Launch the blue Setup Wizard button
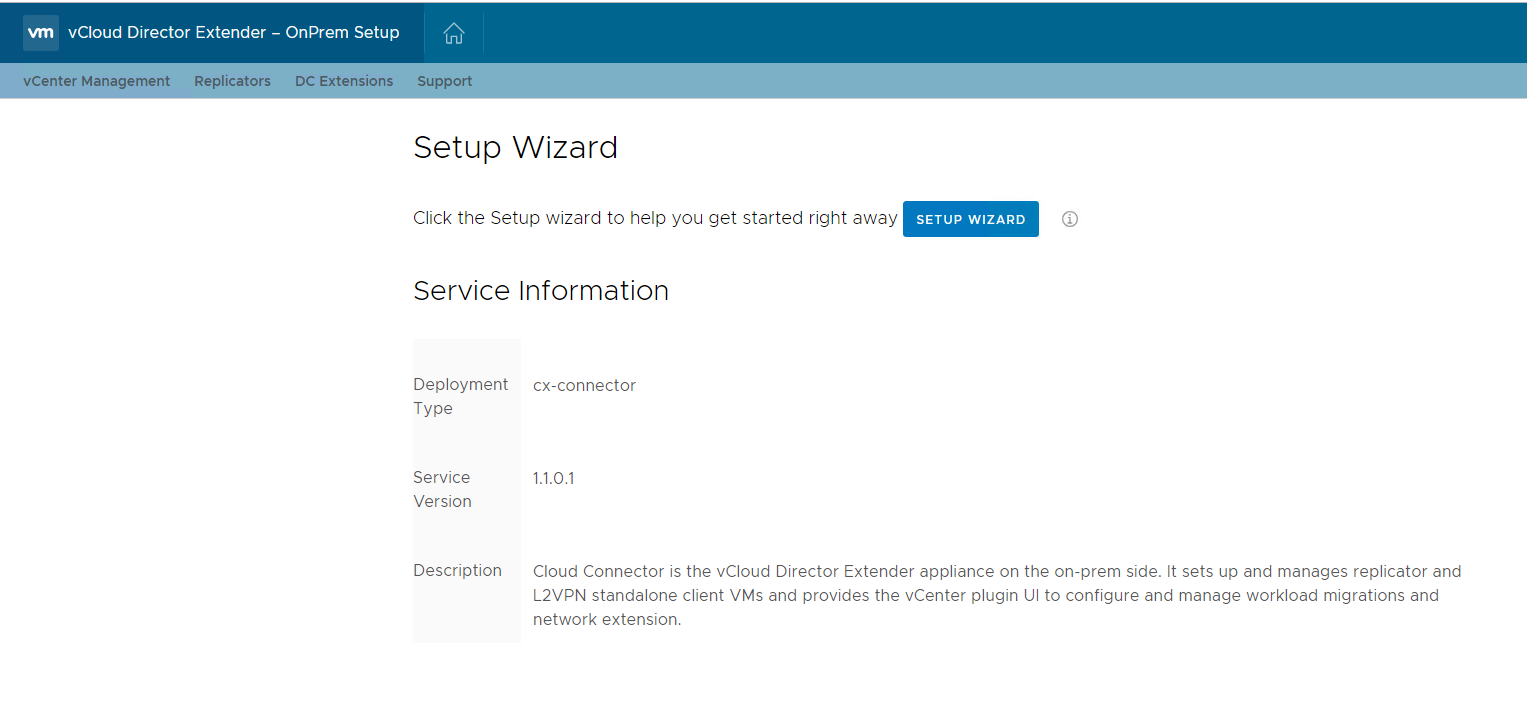This screenshot has height=707, width=1527. point(970,219)
